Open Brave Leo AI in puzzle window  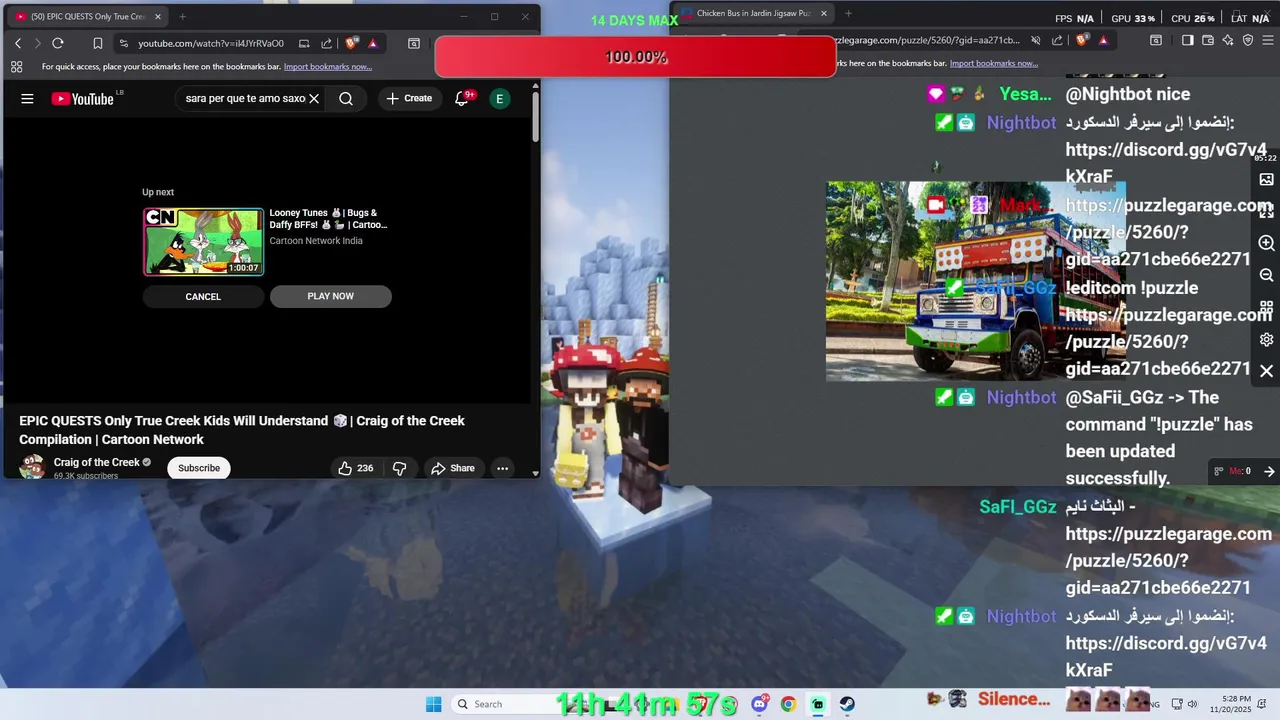pos(1228,41)
